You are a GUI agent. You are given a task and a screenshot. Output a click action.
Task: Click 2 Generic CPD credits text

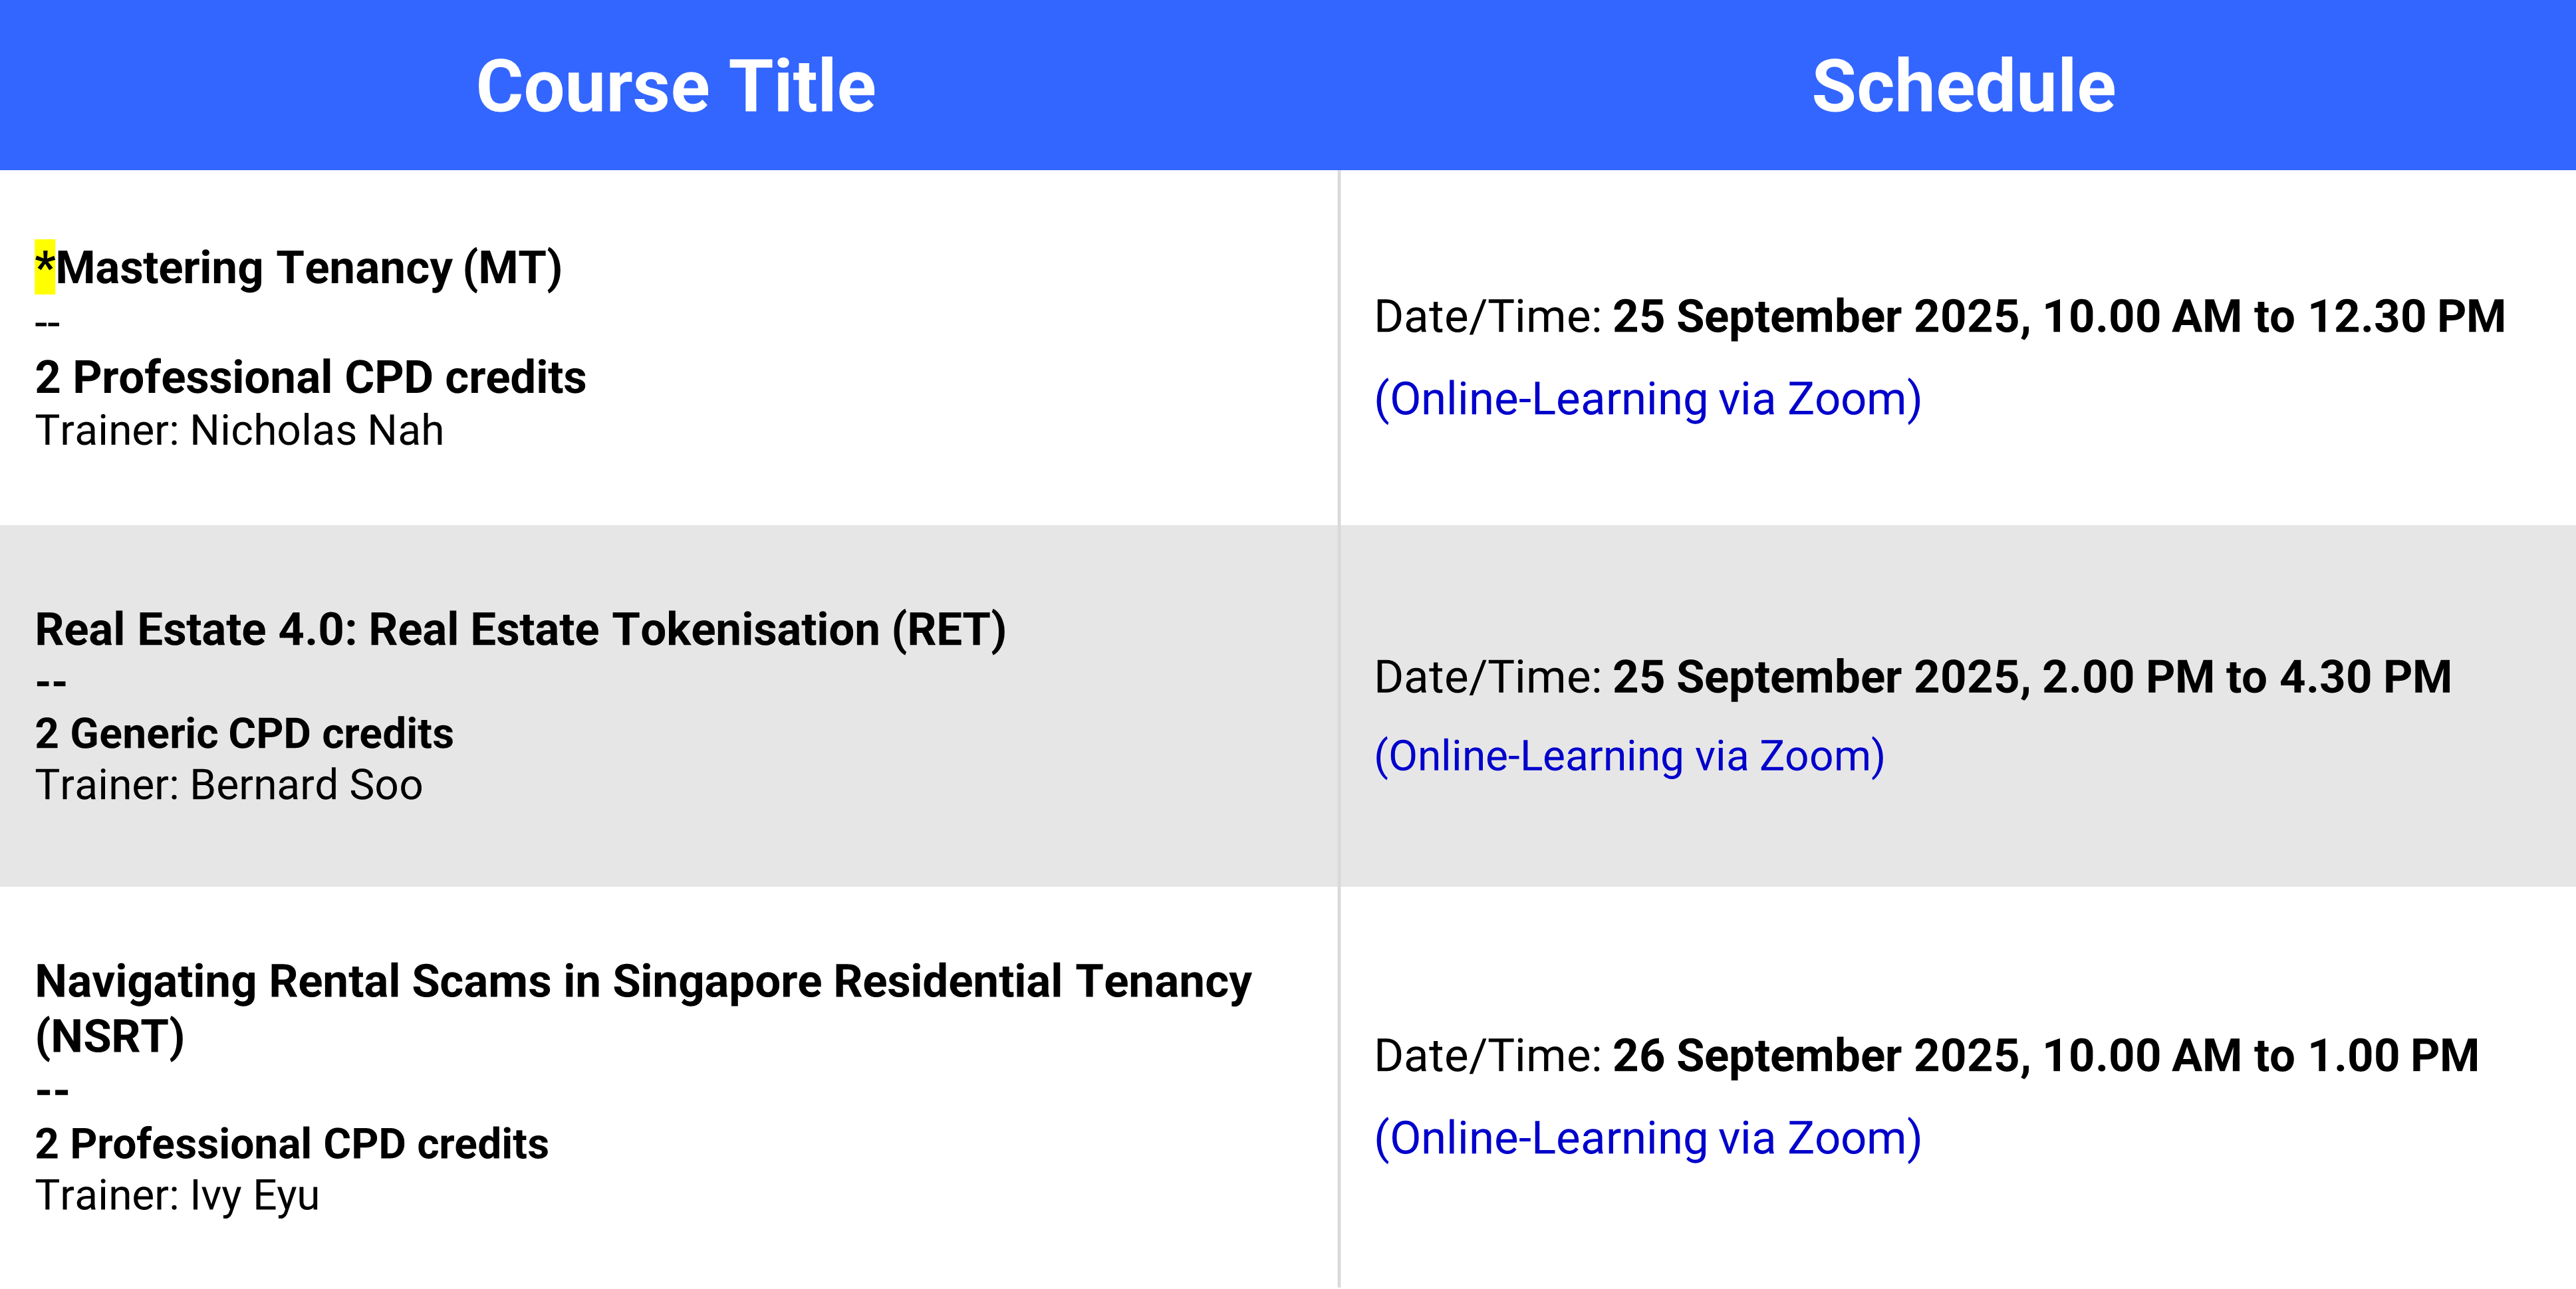tap(244, 734)
